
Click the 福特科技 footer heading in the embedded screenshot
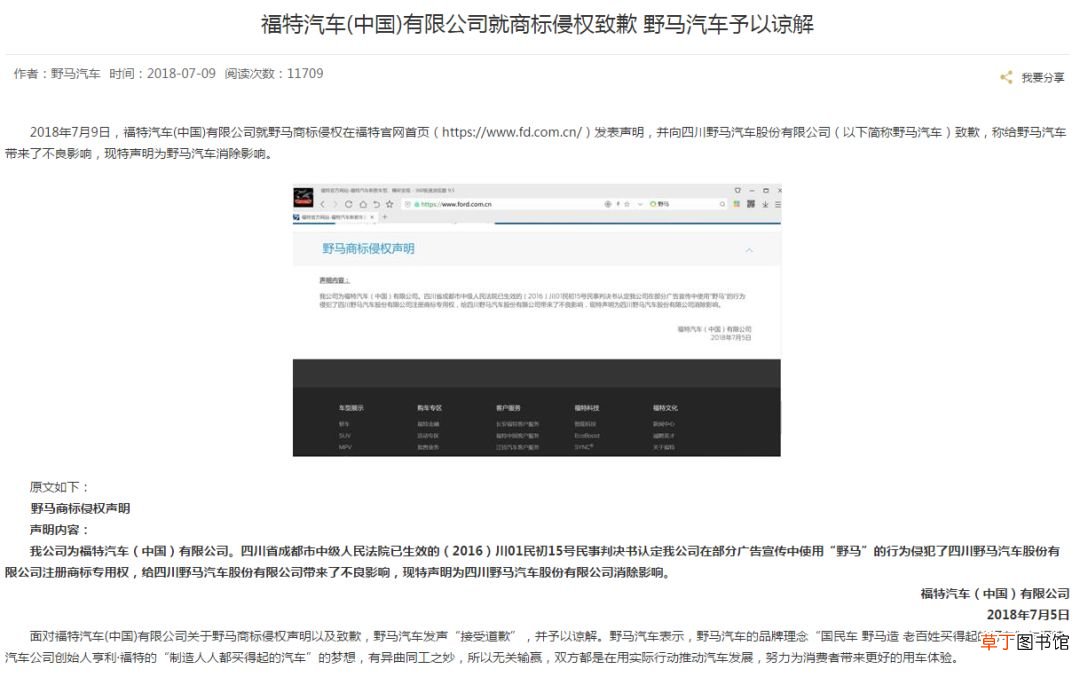(587, 408)
